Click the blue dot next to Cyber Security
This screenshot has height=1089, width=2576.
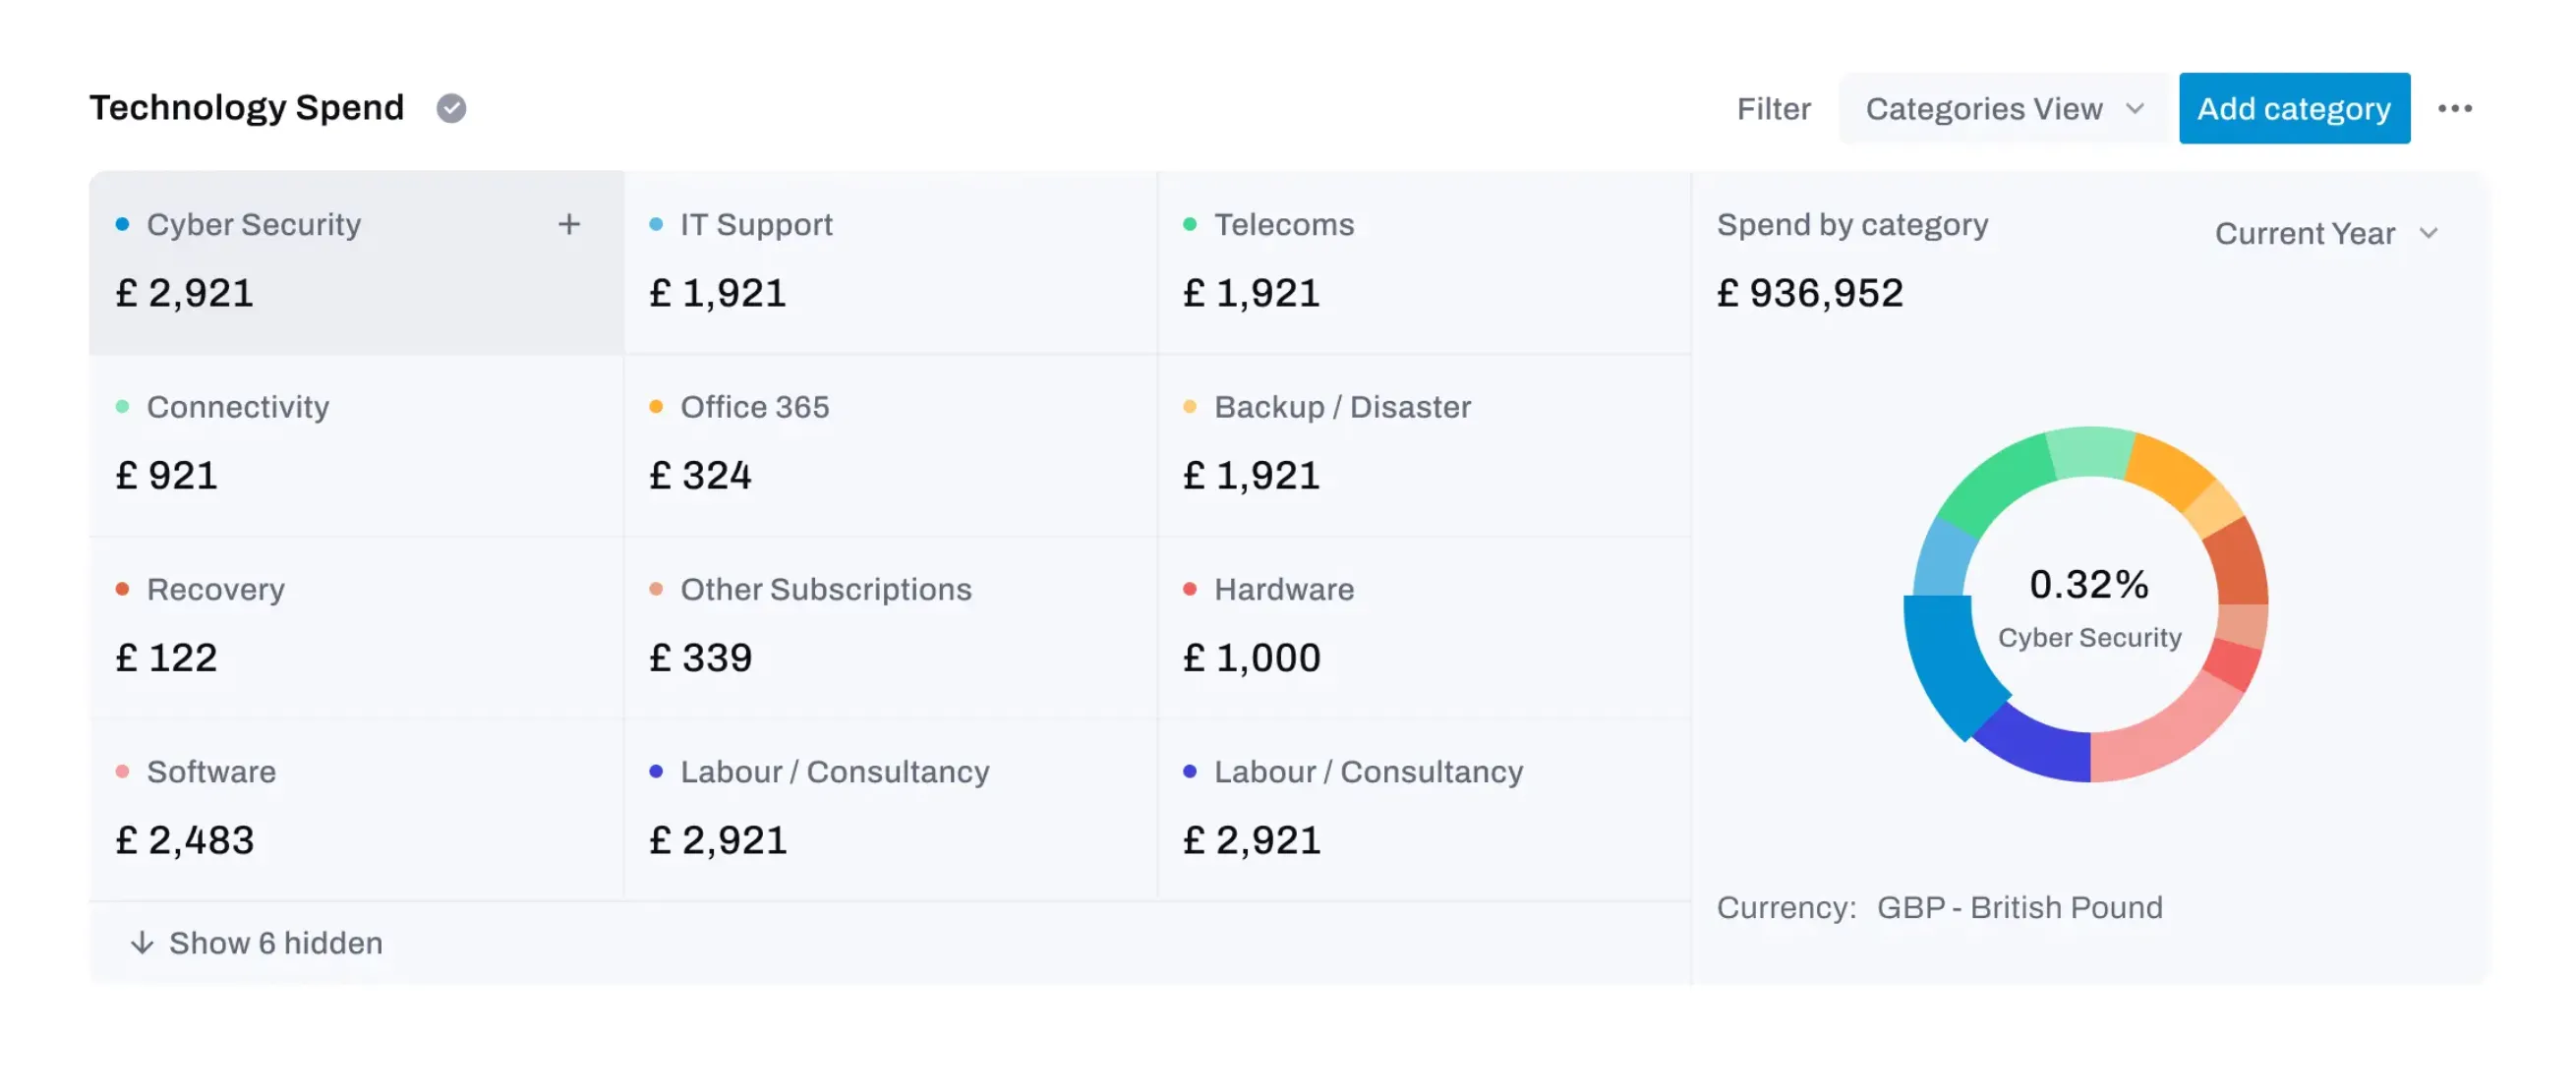[122, 224]
